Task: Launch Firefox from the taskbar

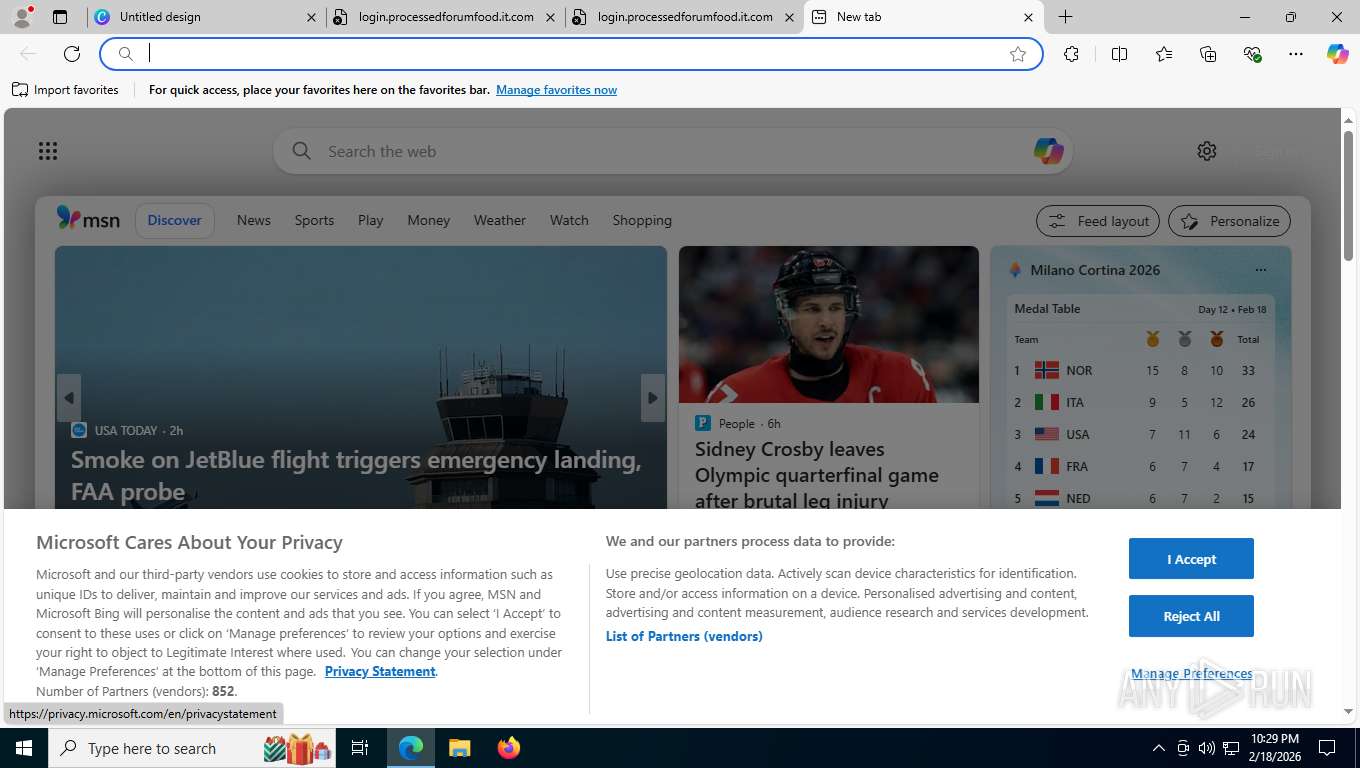Action: click(509, 748)
